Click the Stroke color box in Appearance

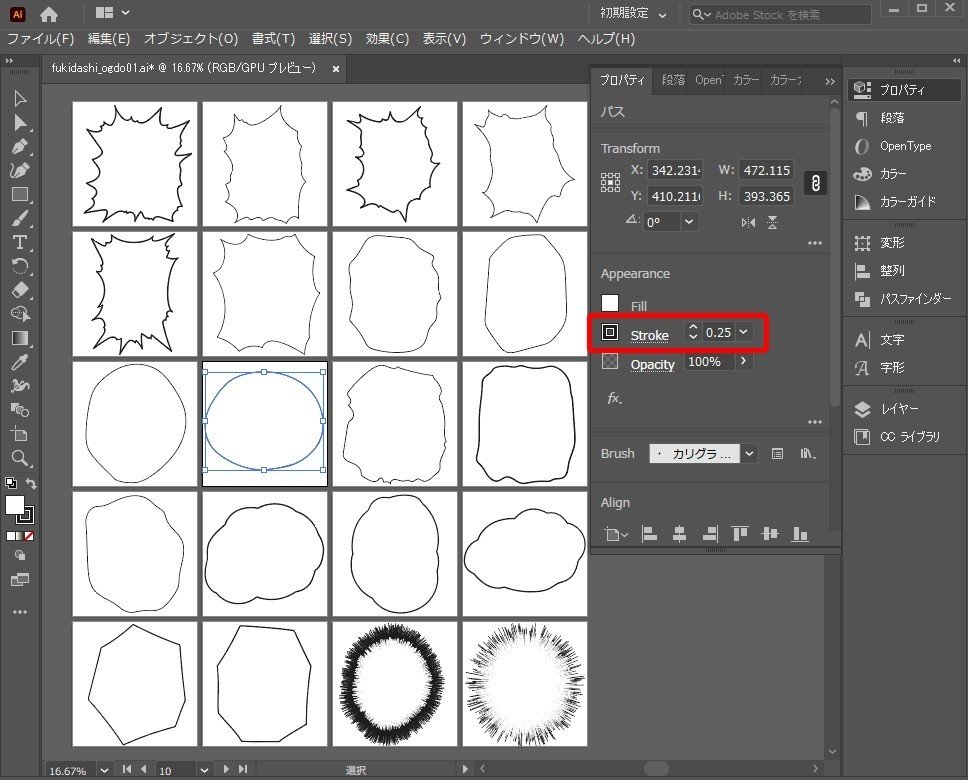[x=610, y=332]
